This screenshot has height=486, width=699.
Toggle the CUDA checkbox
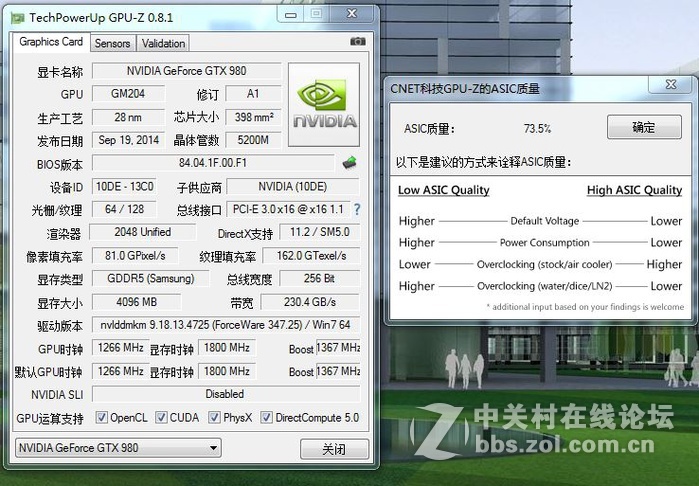click(161, 417)
